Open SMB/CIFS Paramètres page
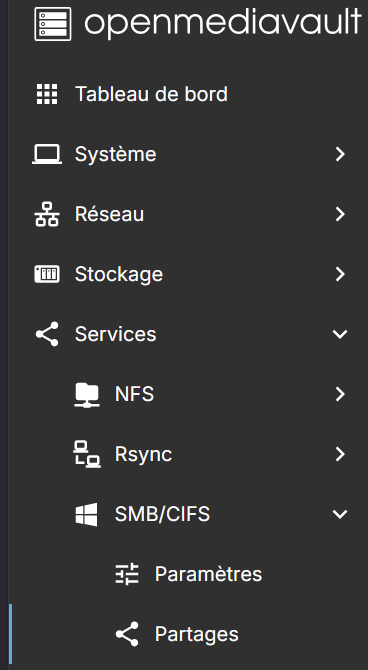This screenshot has width=368, height=670. click(208, 574)
